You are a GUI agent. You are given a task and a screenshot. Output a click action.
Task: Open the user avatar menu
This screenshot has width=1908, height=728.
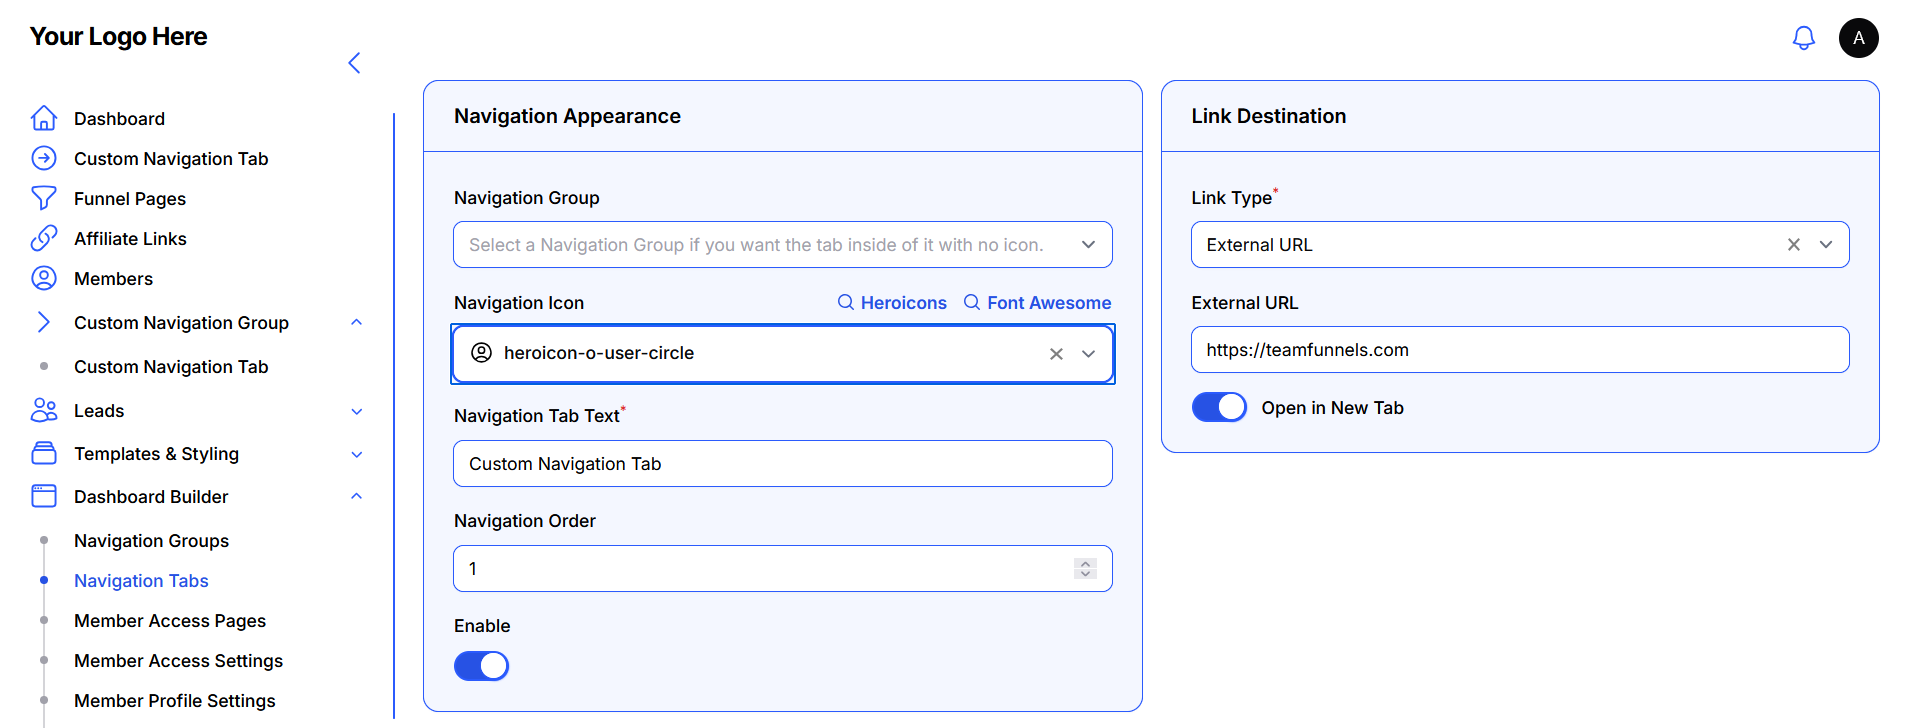click(1858, 38)
